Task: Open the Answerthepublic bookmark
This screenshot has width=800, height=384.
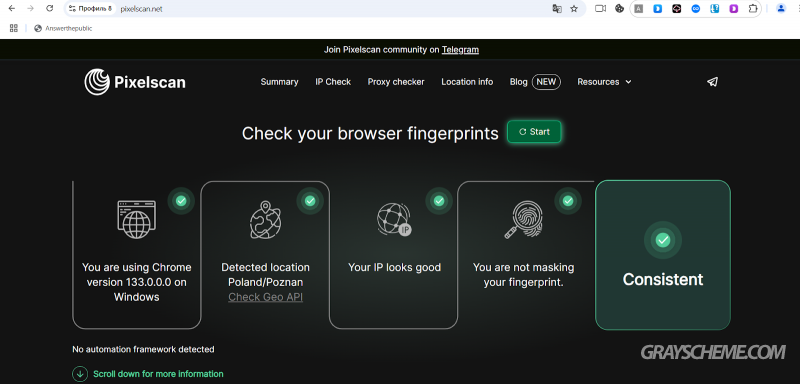Action: (63, 29)
